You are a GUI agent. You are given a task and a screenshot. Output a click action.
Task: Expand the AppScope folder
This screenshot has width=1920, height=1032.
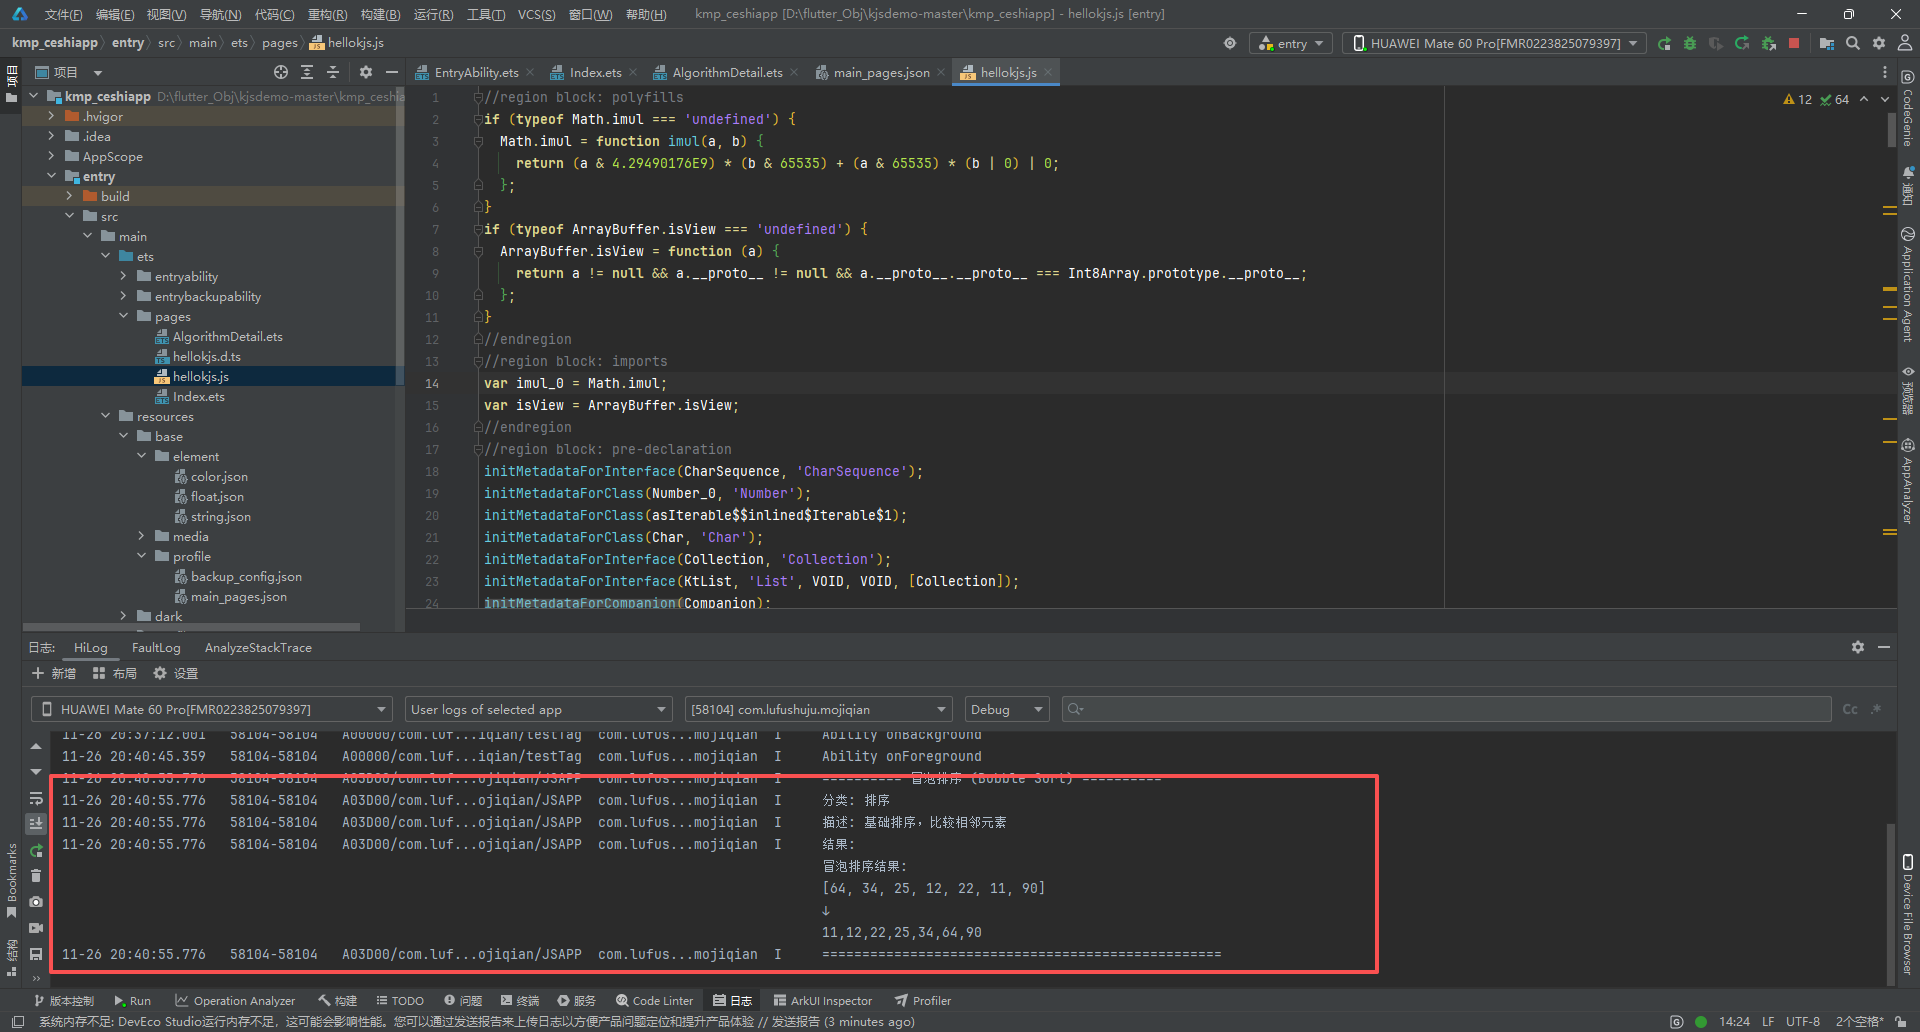pyautogui.click(x=52, y=156)
